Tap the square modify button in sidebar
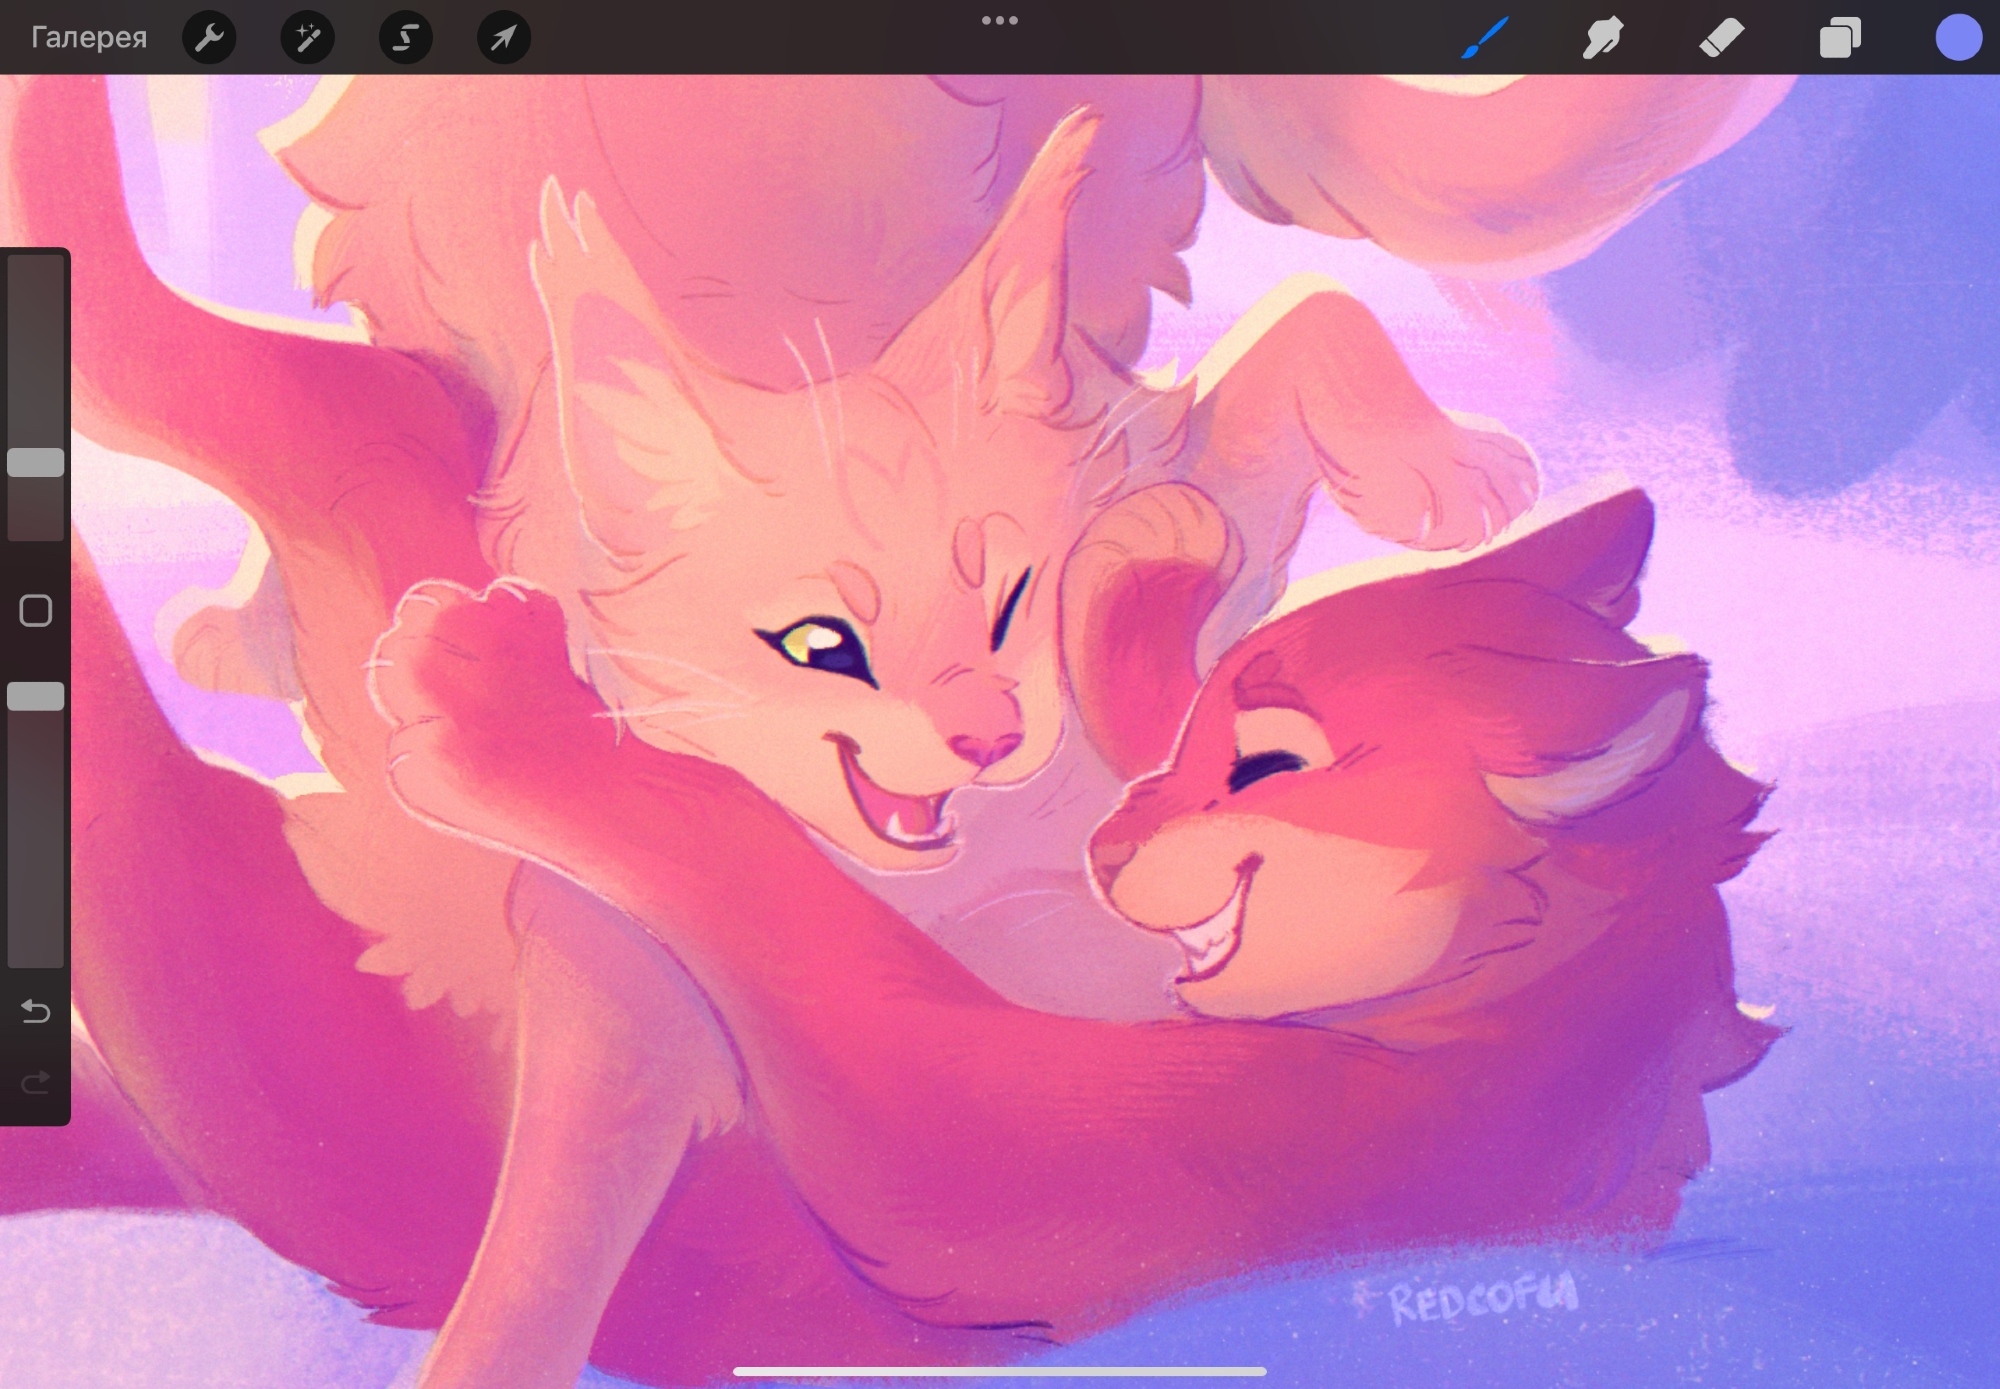The width and height of the screenshot is (2000, 1389). 36,610
